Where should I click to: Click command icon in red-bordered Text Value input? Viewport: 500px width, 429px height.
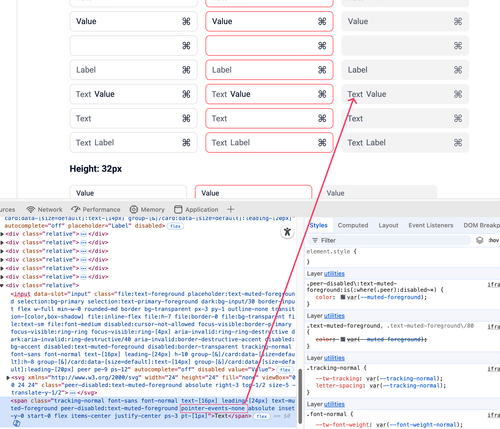pos(322,94)
